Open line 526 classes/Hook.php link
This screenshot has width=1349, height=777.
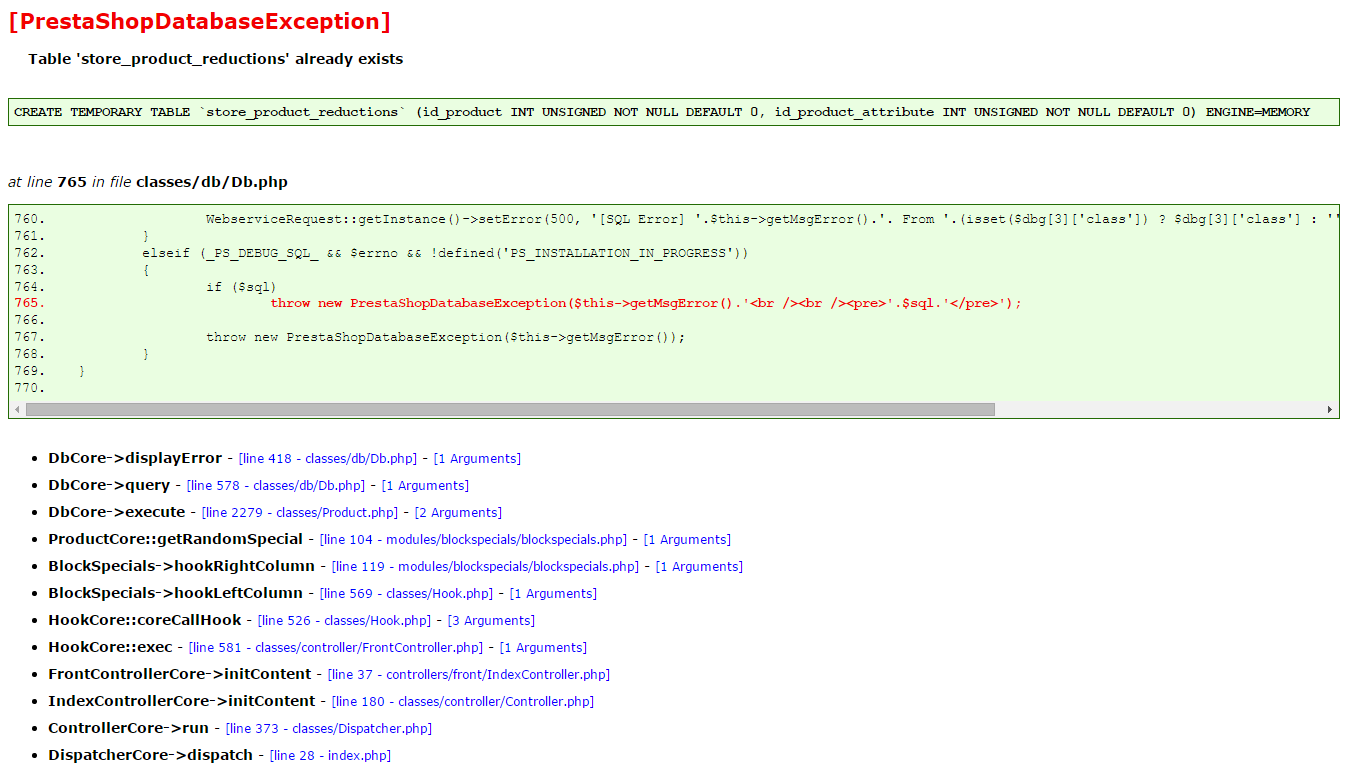coord(344,621)
